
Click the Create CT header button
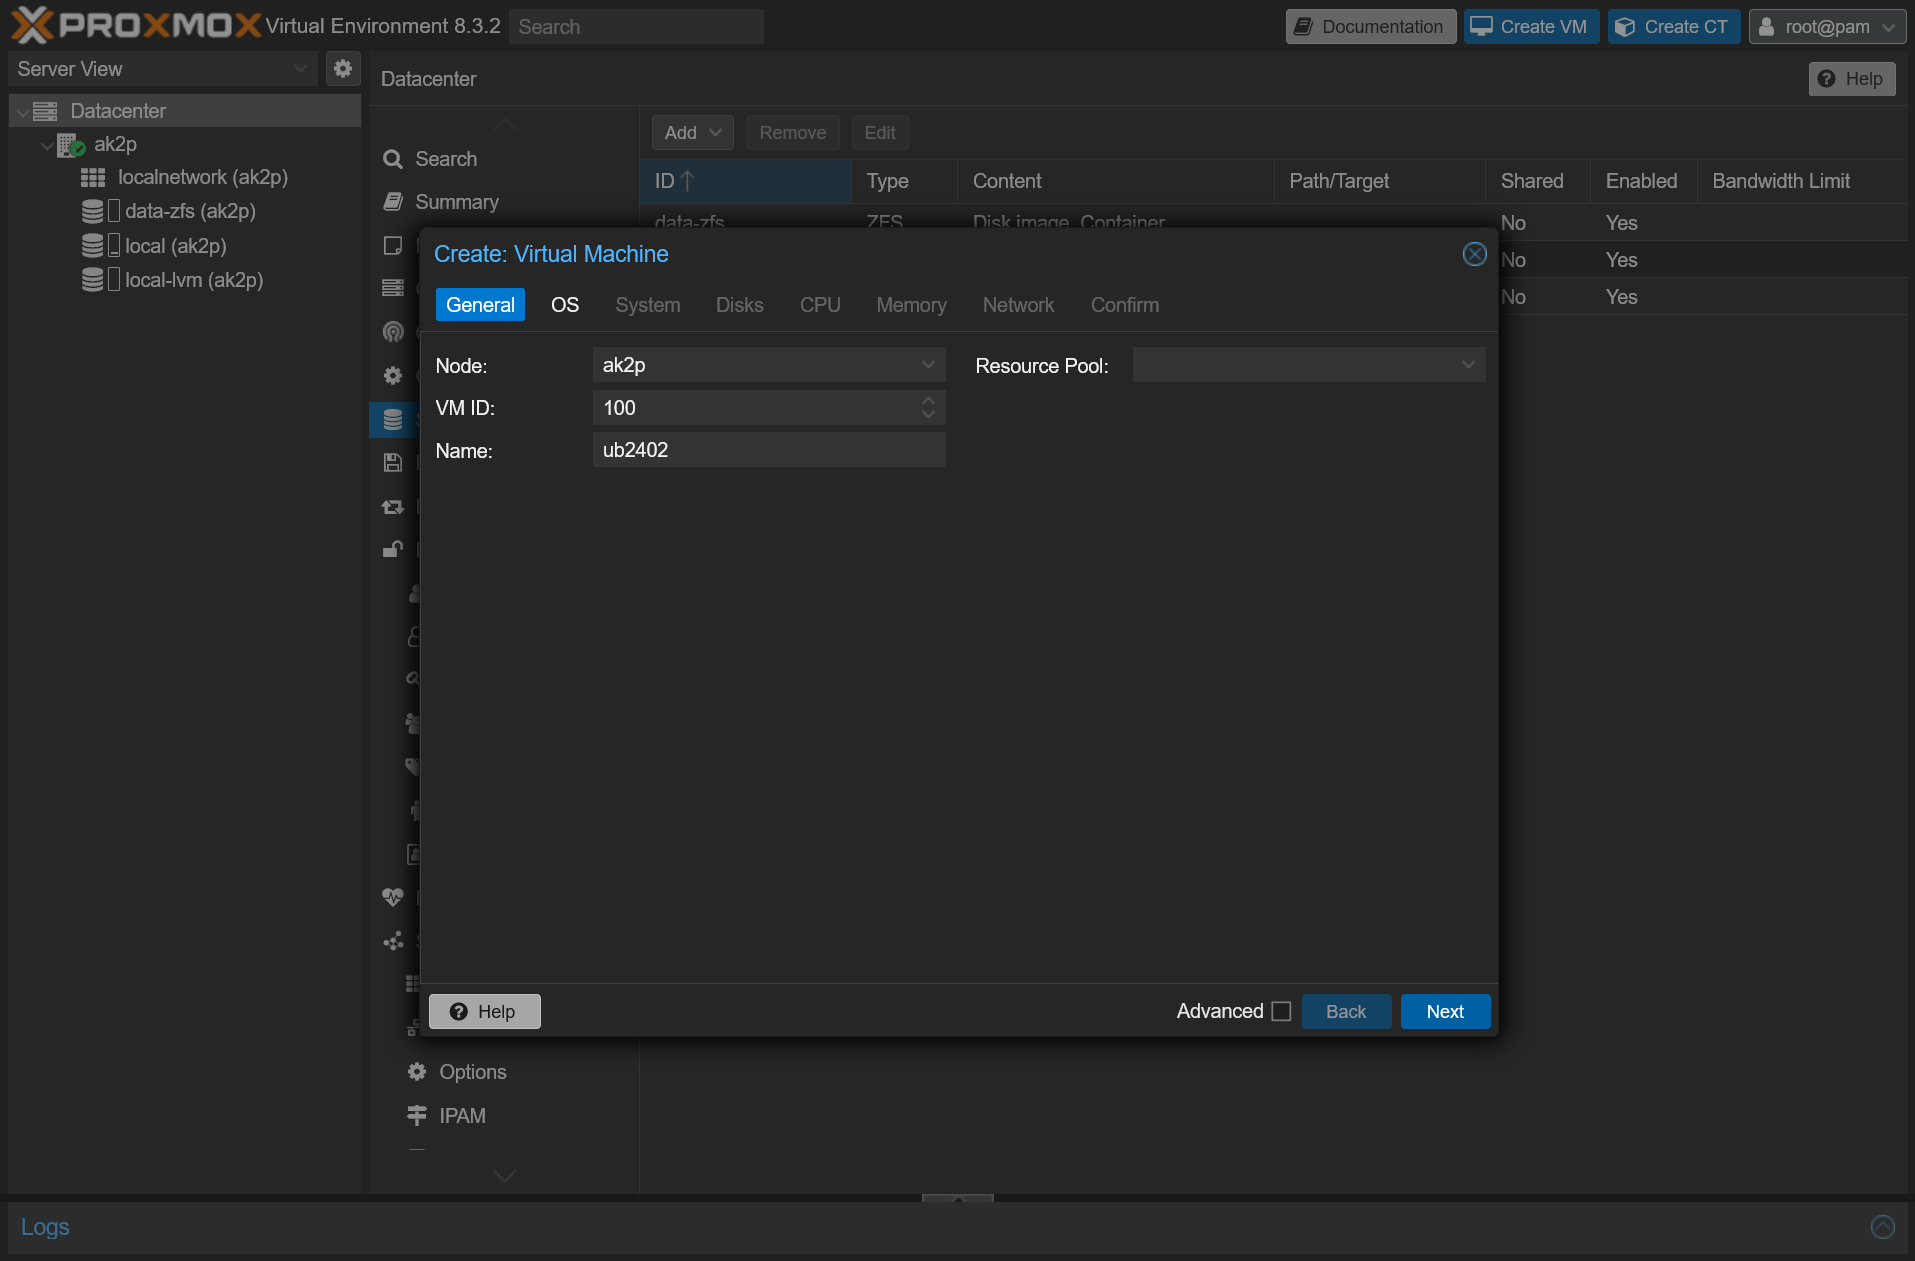click(x=1674, y=26)
